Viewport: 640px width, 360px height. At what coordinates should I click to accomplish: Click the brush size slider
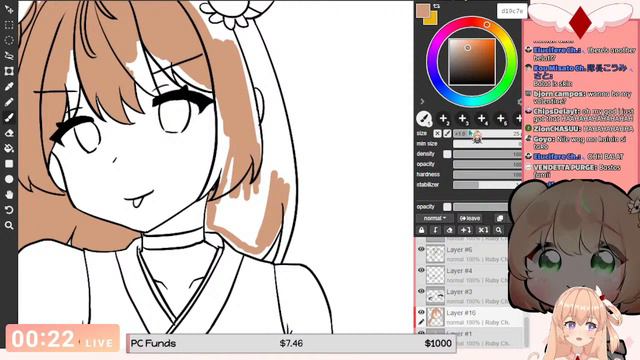[487, 133]
